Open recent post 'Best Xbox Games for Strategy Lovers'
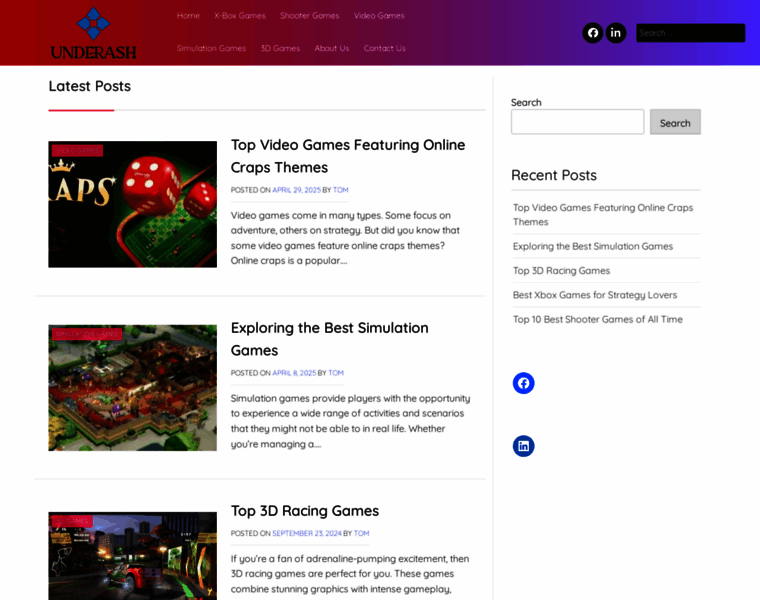760x600 pixels. (595, 295)
